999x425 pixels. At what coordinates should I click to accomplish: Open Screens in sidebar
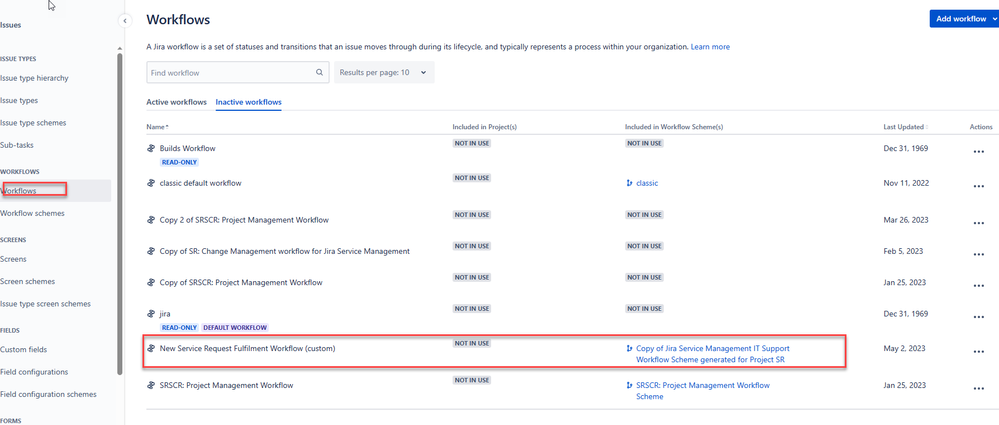[x=13, y=259]
